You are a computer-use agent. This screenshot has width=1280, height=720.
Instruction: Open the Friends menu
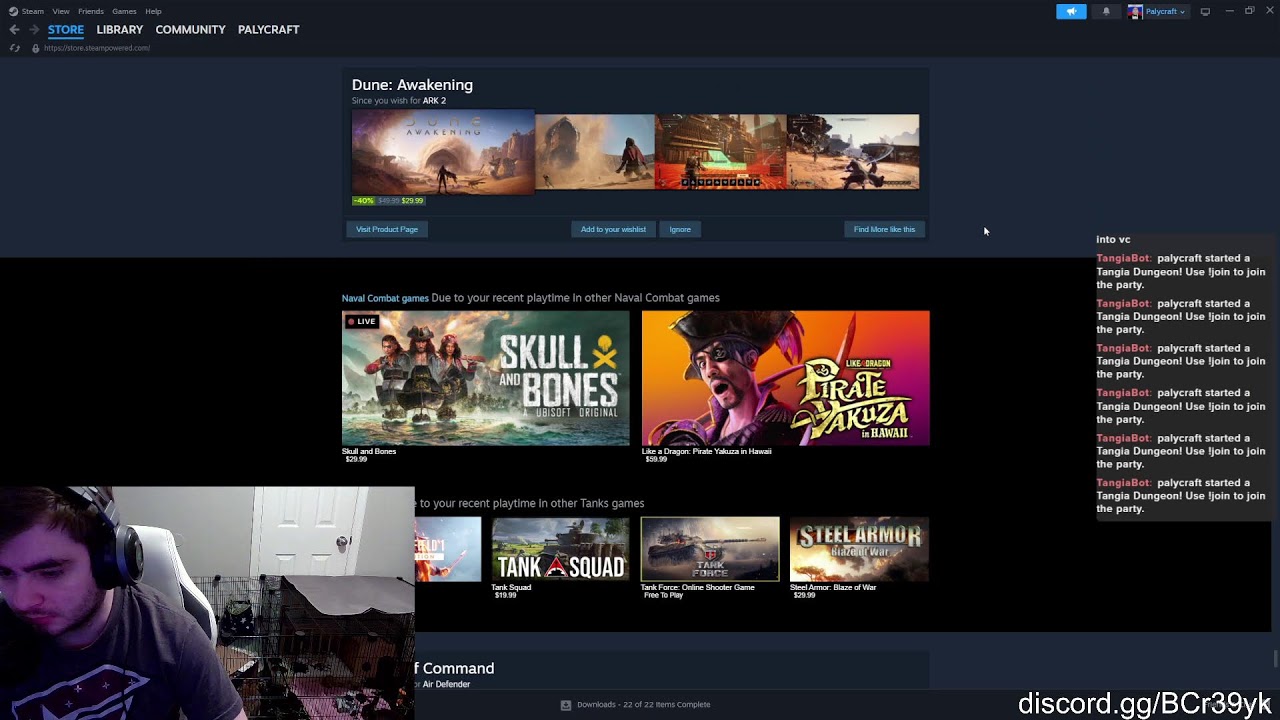91,11
